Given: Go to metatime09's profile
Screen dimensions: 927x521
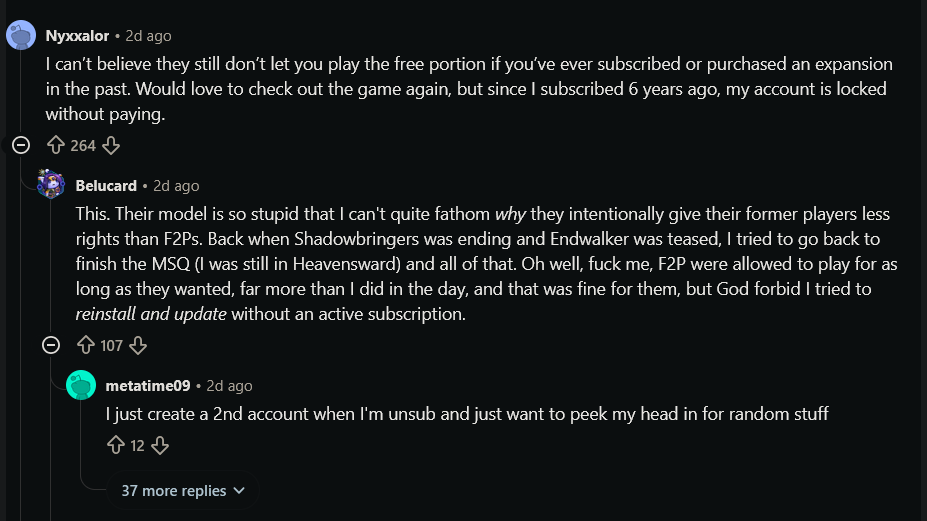Looking at the screenshot, I should tap(147, 386).
